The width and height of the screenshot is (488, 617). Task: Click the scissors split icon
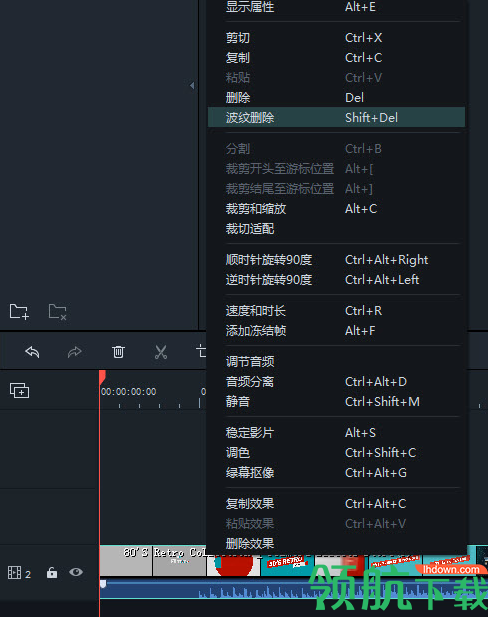tap(161, 352)
